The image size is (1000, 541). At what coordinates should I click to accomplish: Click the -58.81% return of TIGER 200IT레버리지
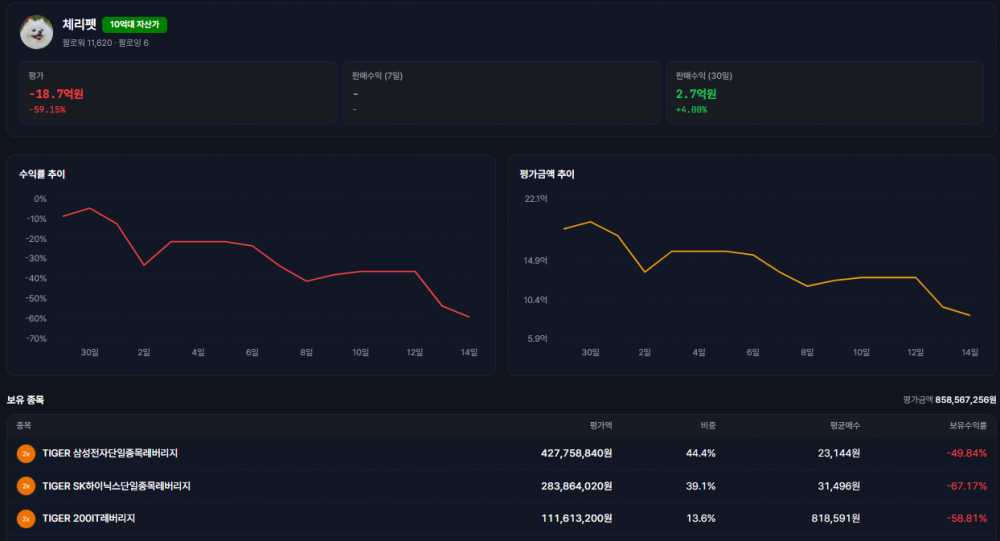tap(967, 519)
